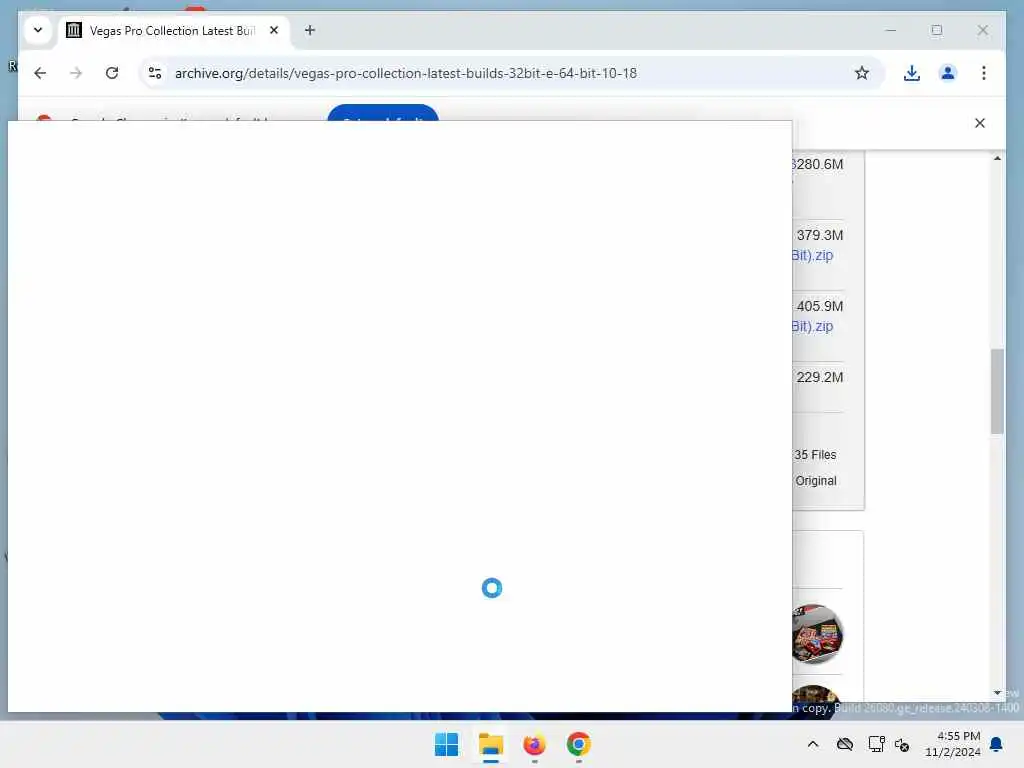Switch to Chrome in the taskbar
The width and height of the screenshot is (1024, 768).
coord(578,744)
